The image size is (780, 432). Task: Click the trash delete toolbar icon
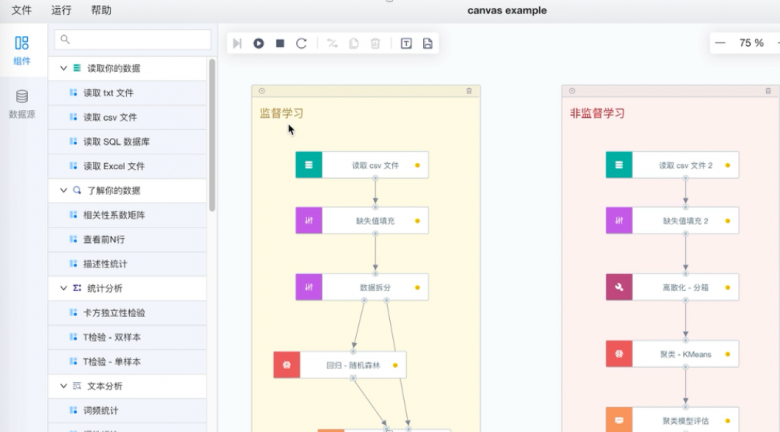tap(375, 44)
